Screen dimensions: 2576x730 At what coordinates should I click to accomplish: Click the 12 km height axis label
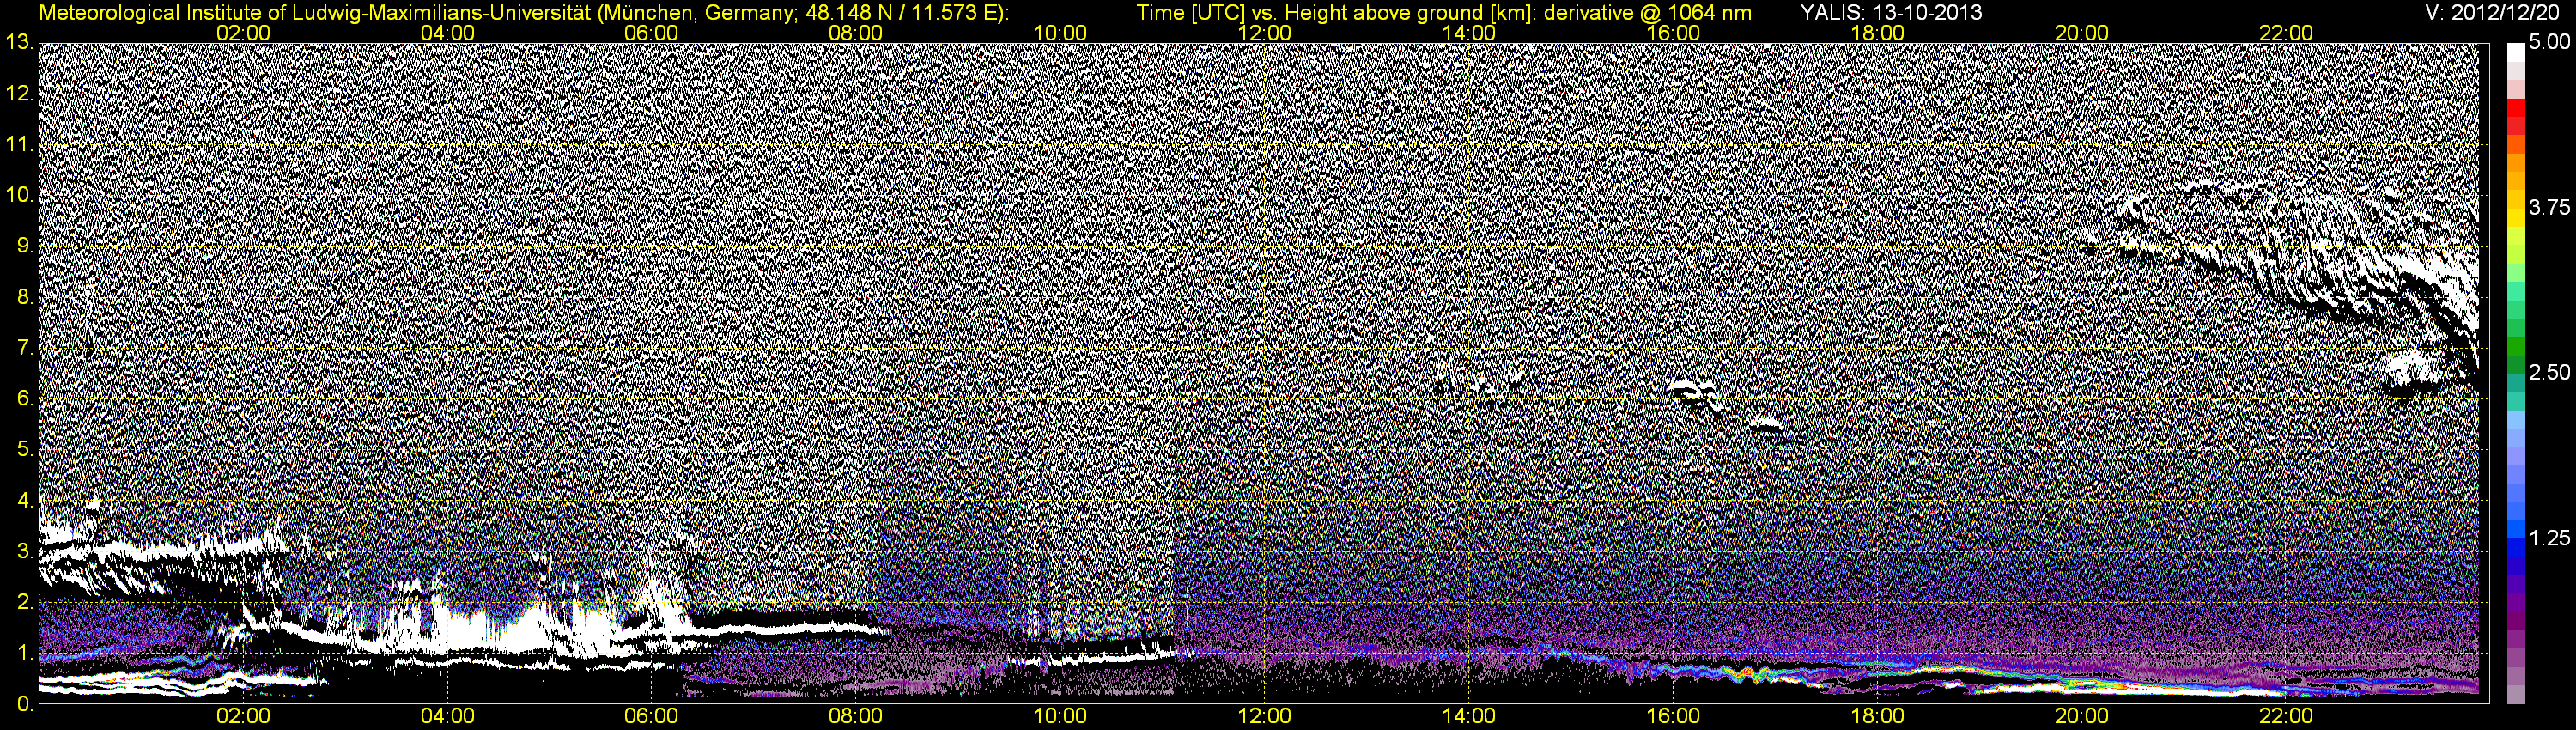point(18,93)
